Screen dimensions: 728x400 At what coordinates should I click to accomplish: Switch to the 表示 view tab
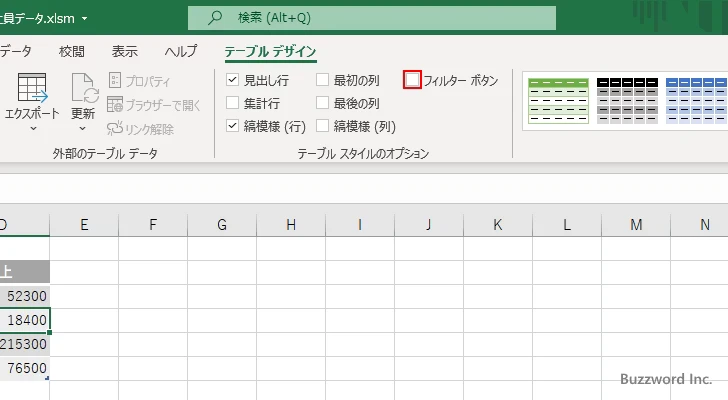point(124,51)
